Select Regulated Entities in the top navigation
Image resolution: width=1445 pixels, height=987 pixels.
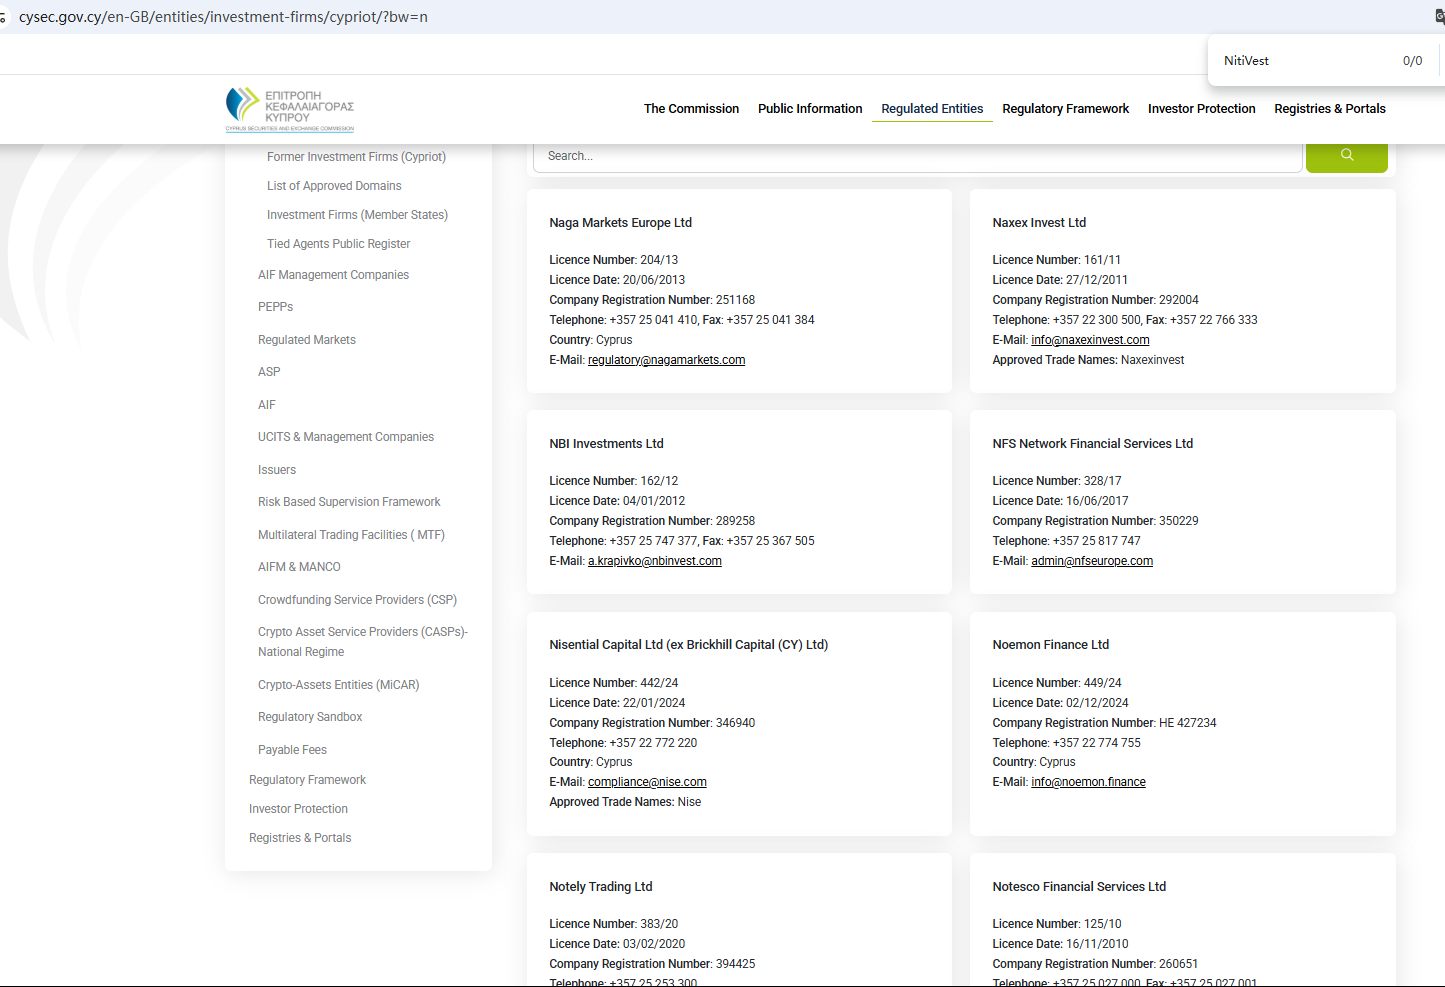931,109
